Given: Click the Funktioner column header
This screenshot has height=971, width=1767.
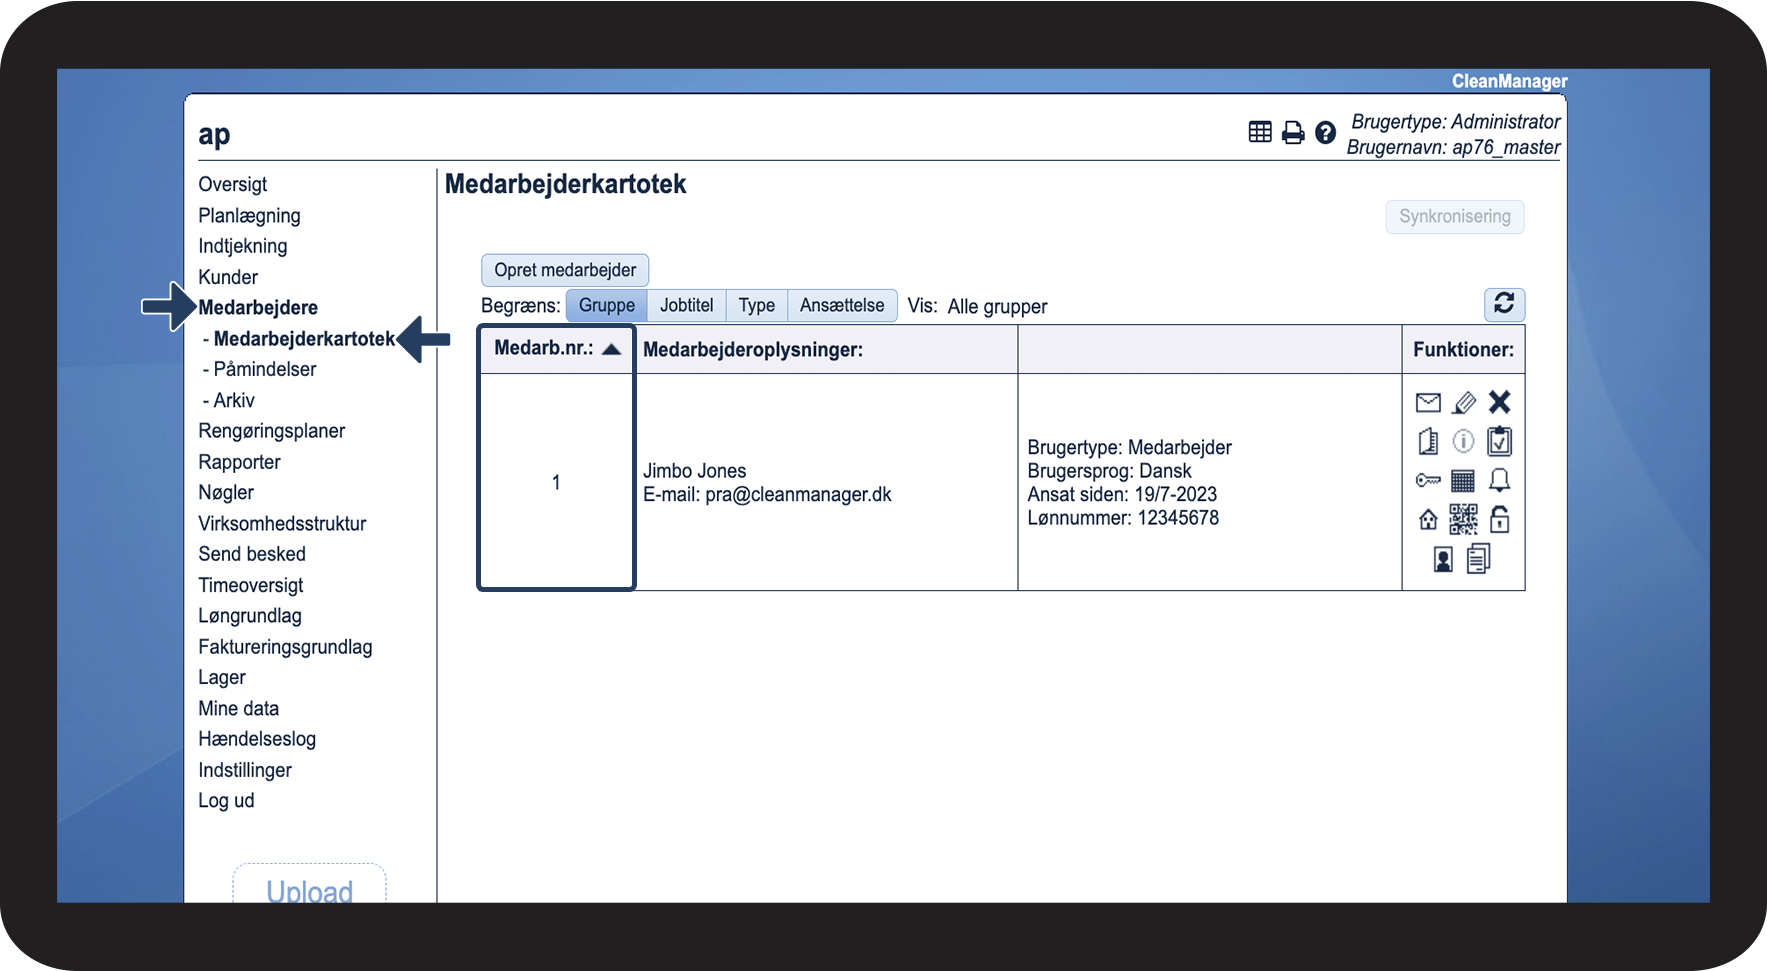Looking at the screenshot, I should coord(1463,350).
